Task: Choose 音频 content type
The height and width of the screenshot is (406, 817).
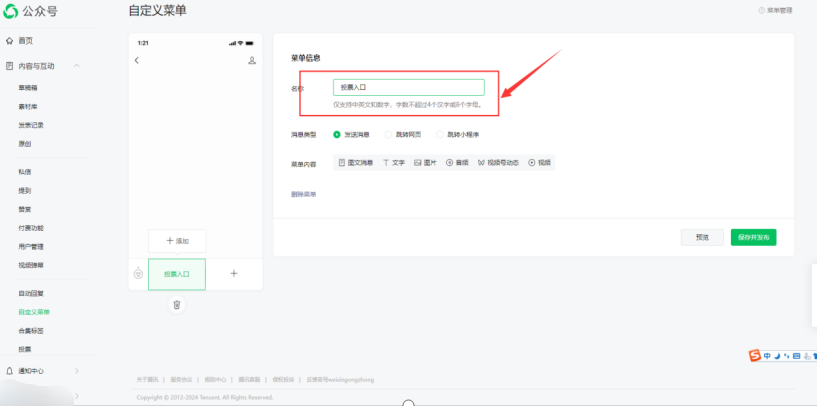Action: (457, 163)
